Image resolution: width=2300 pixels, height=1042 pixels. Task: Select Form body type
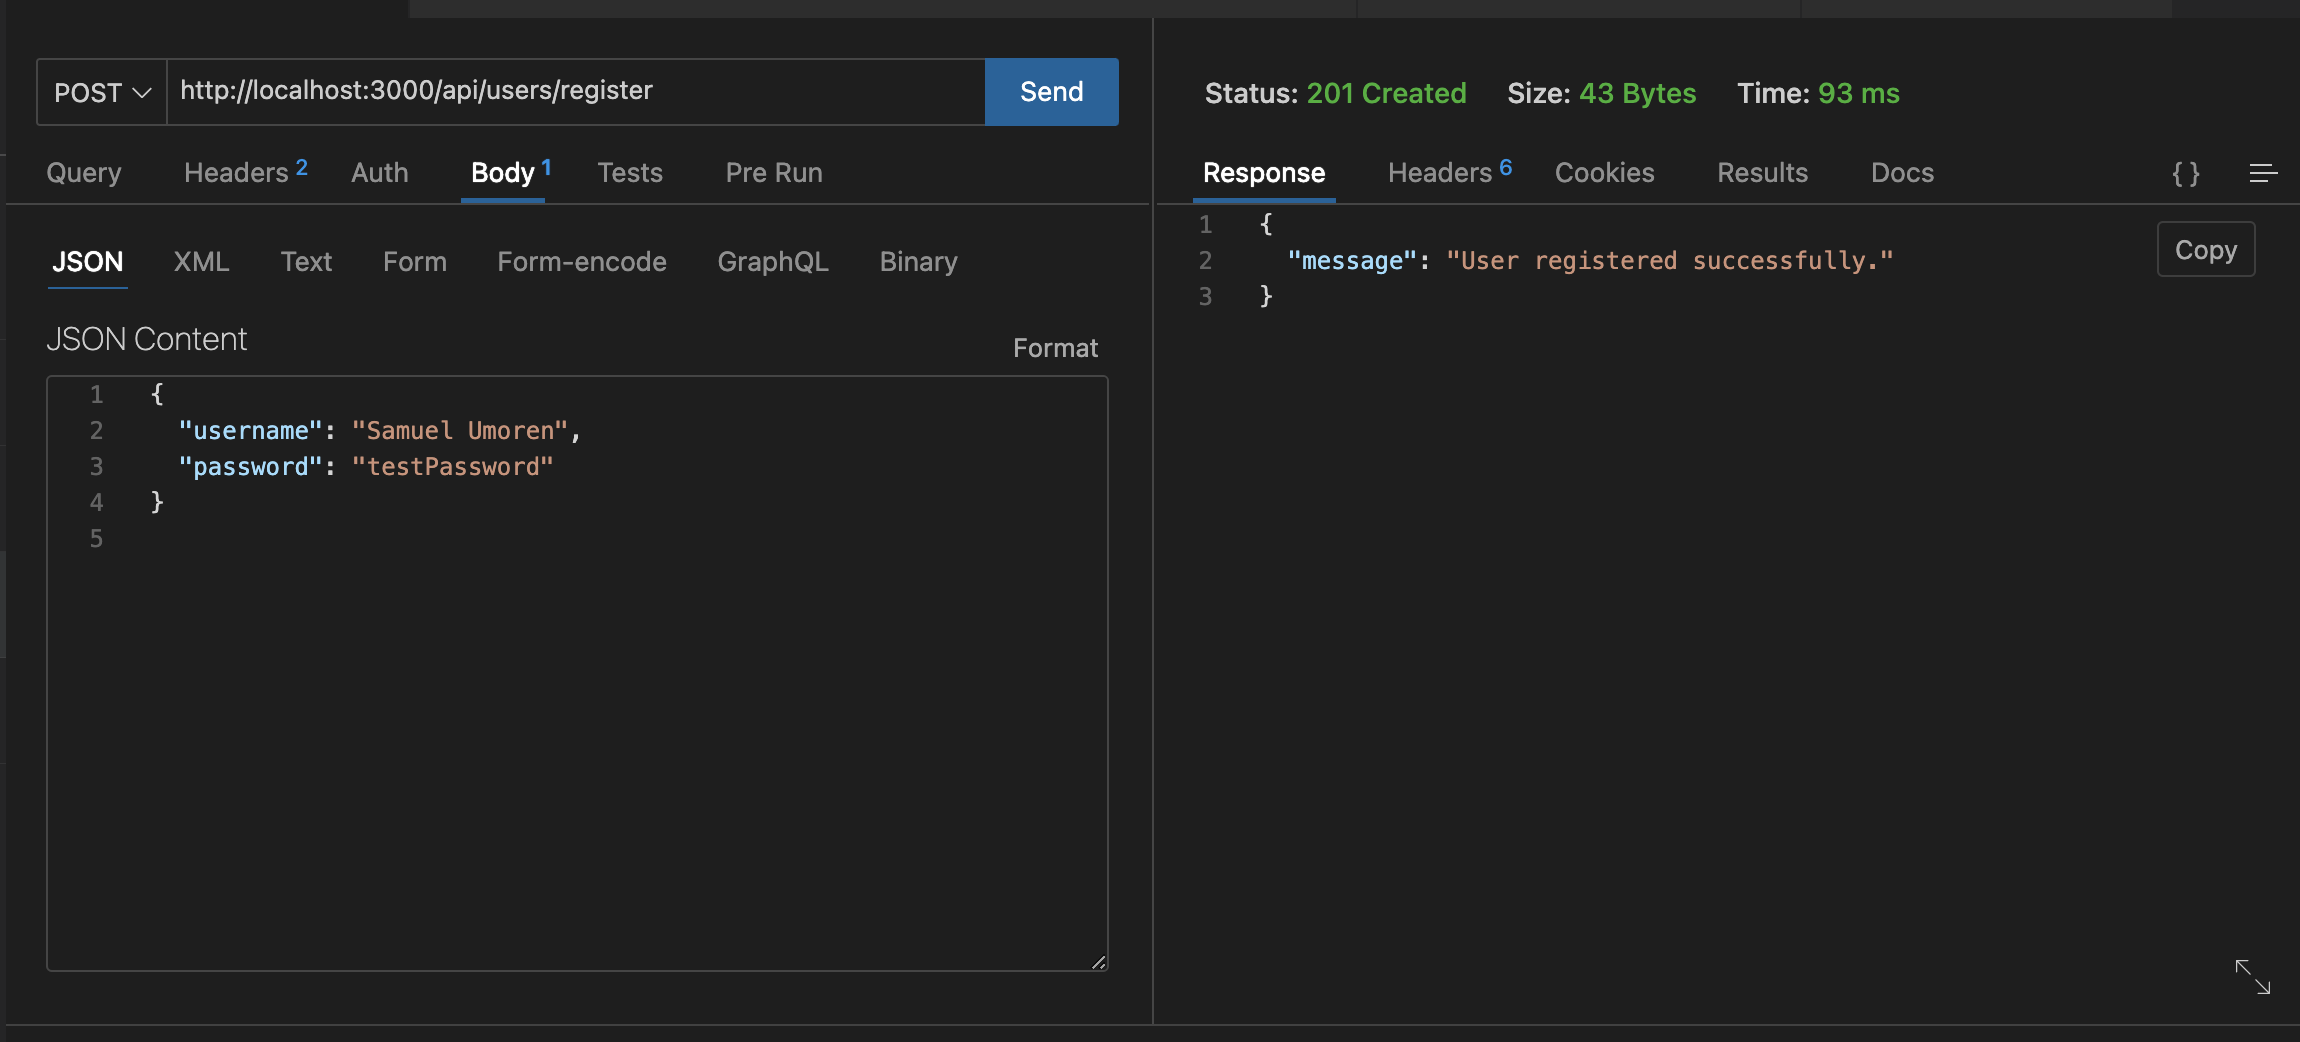click(415, 262)
